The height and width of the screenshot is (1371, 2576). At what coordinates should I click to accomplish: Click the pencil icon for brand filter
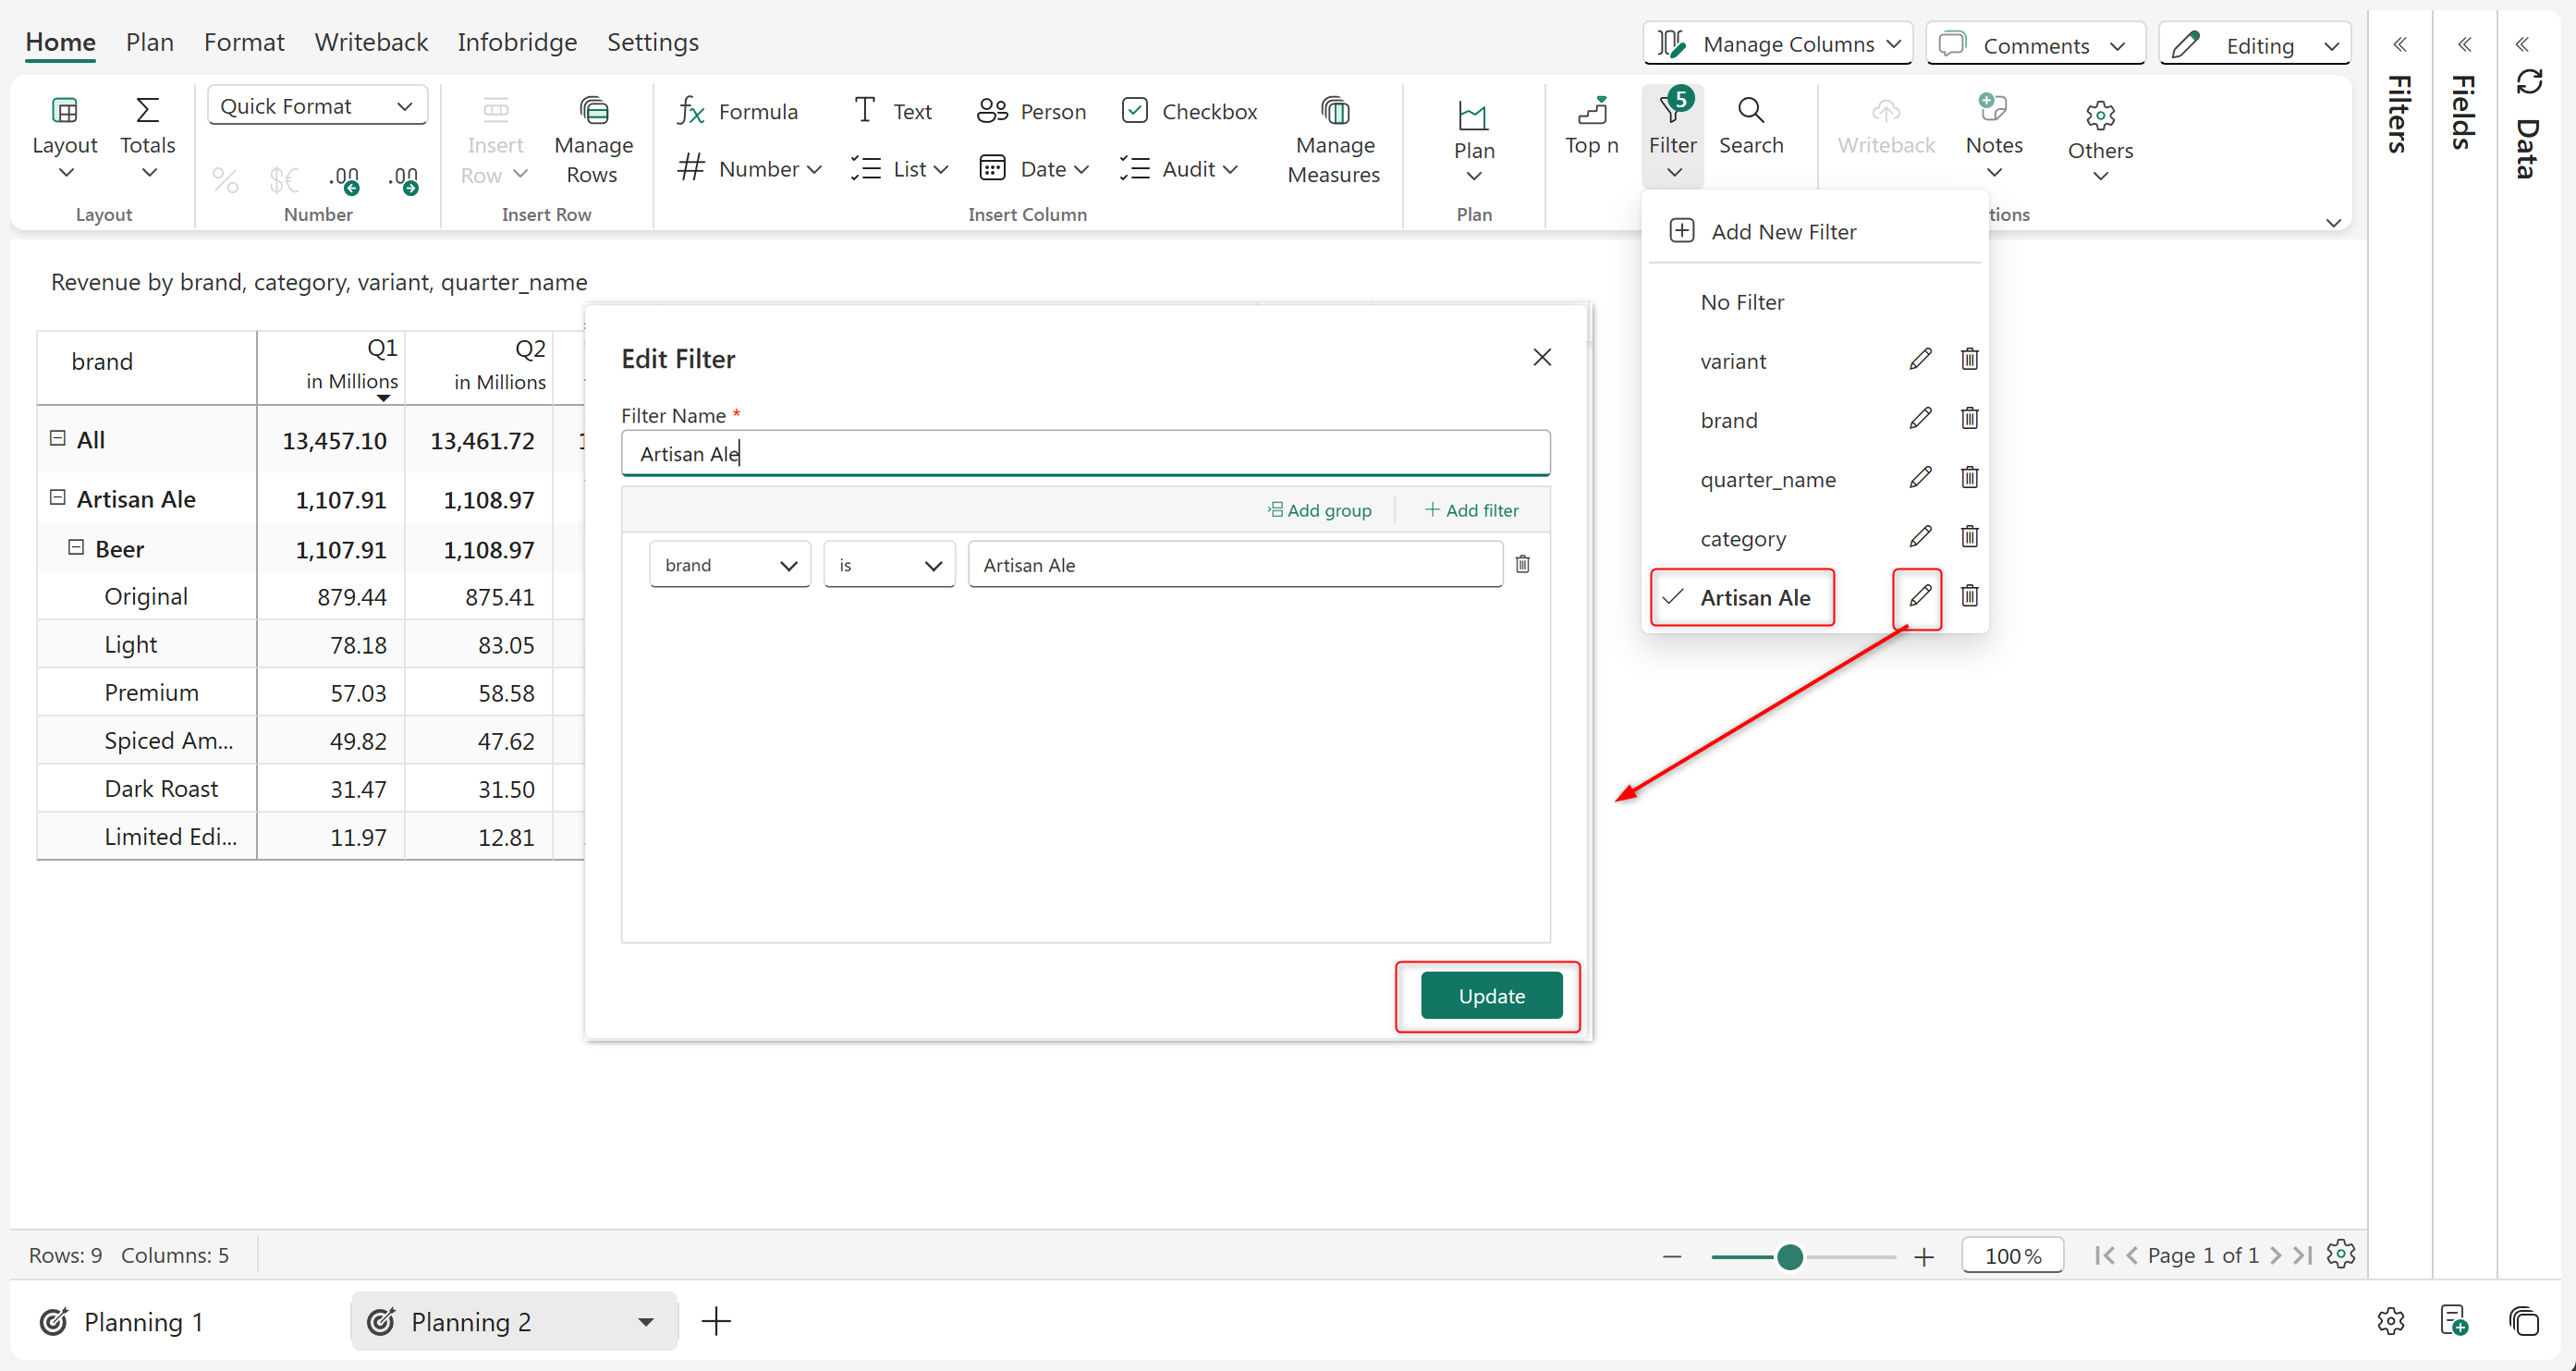pyautogui.click(x=1919, y=419)
